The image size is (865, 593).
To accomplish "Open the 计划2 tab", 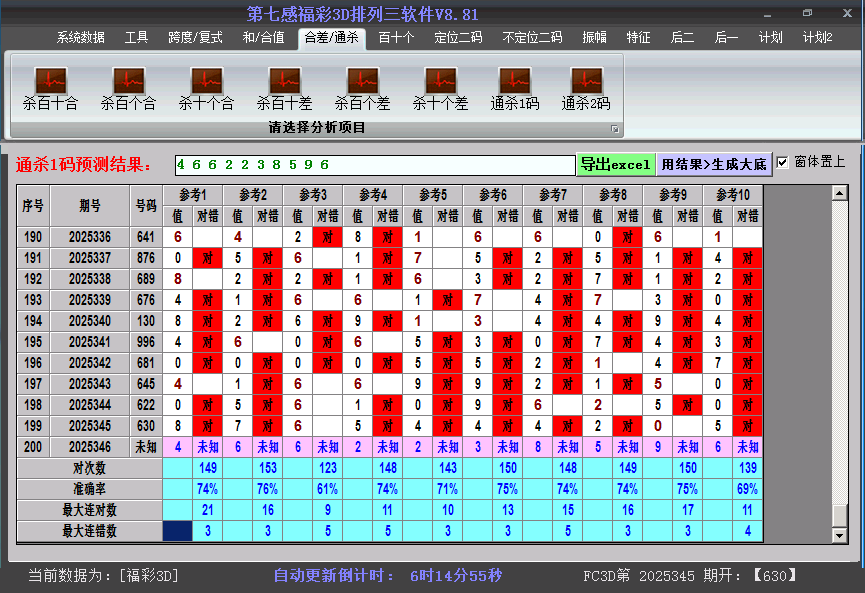I will tap(817, 38).
